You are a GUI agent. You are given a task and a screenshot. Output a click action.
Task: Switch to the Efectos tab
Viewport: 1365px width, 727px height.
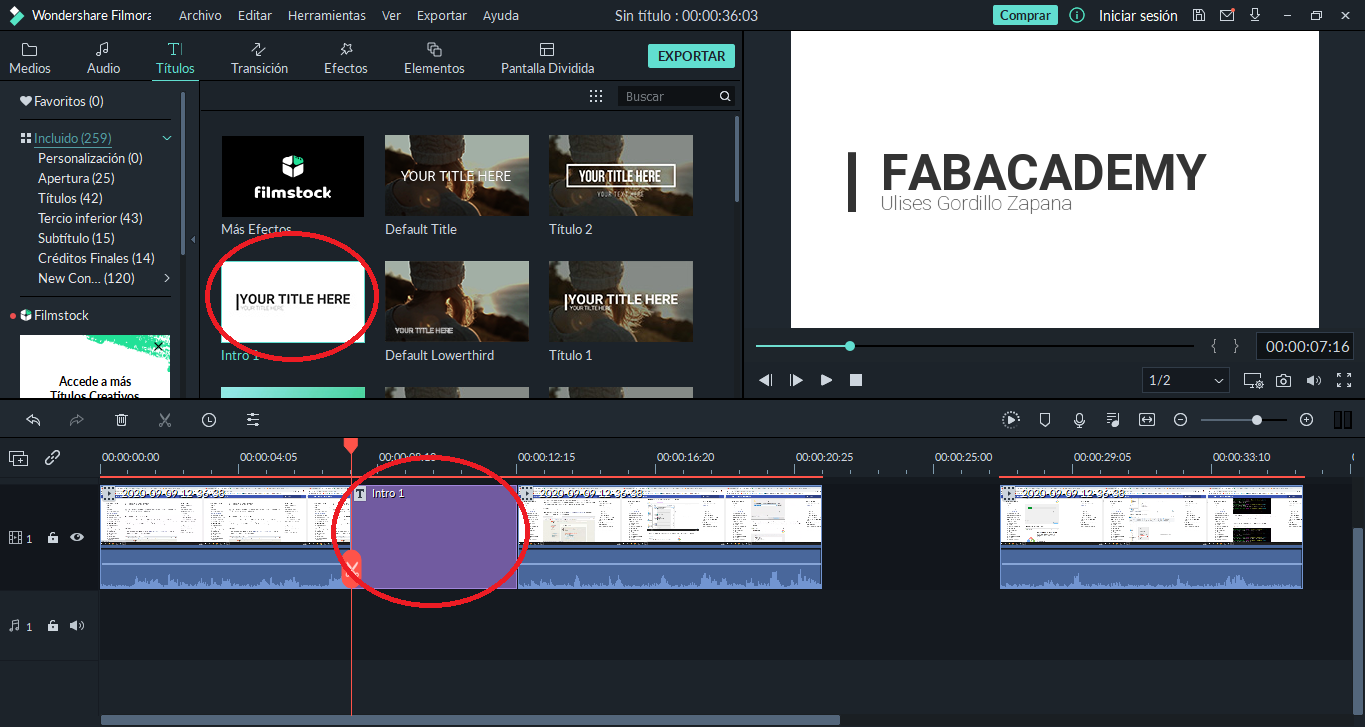(346, 59)
